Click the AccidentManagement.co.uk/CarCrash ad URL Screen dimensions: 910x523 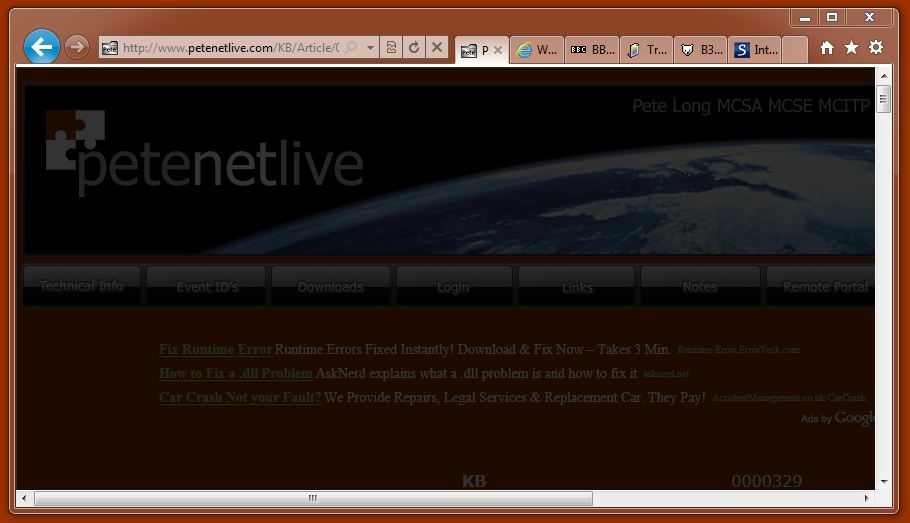(789, 398)
